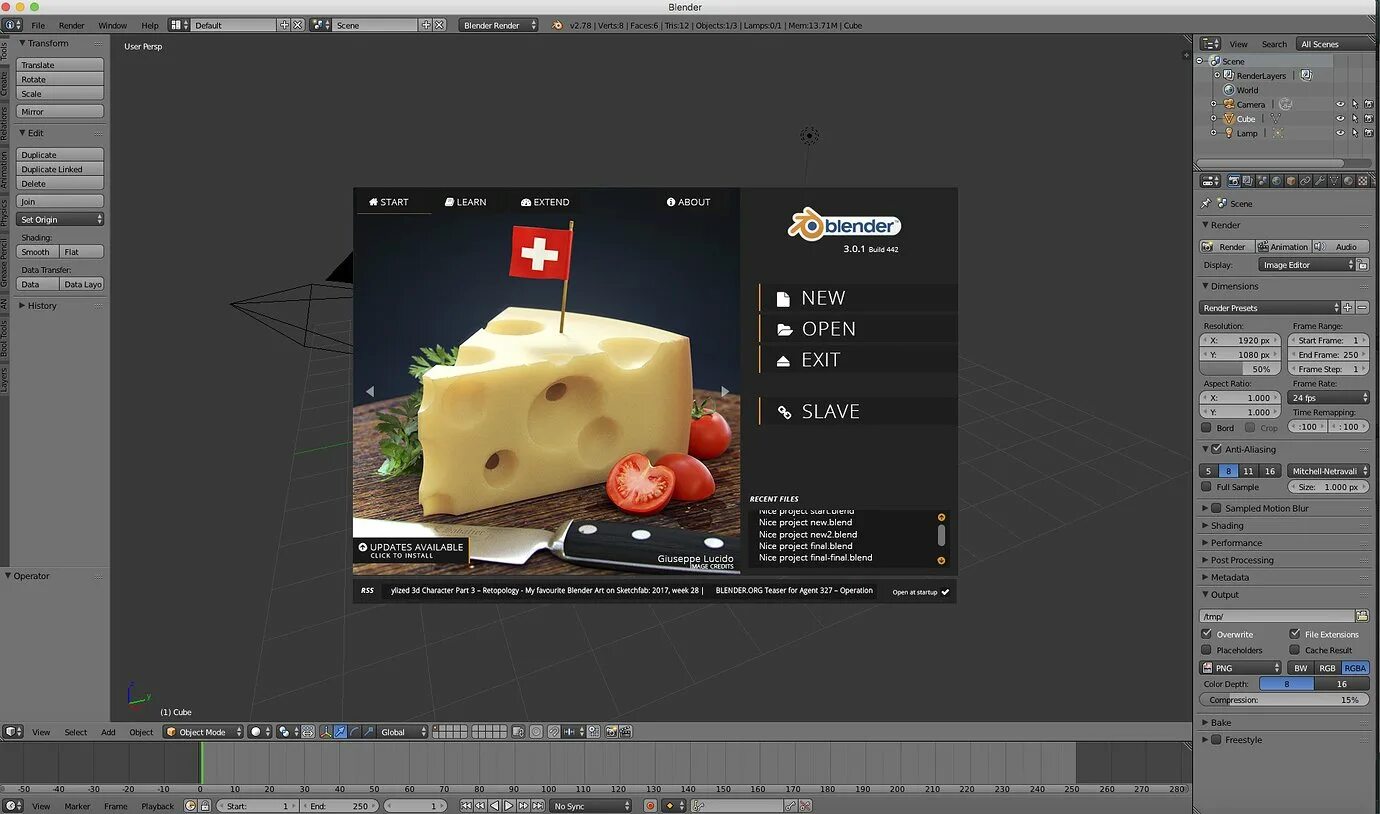Switch to the EXTEND splash tab
This screenshot has height=814, width=1380.
tap(545, 202)
